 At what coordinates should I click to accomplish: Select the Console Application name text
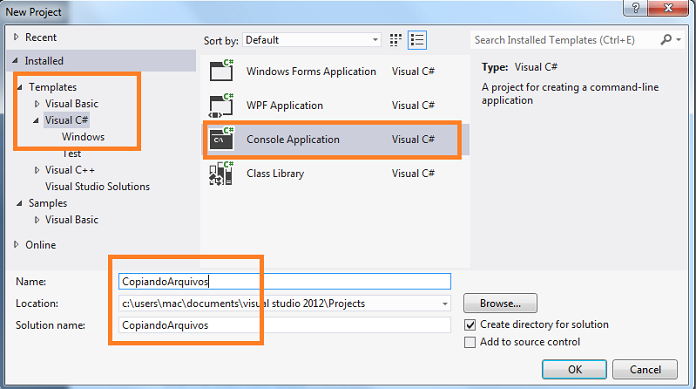(293, 139)
